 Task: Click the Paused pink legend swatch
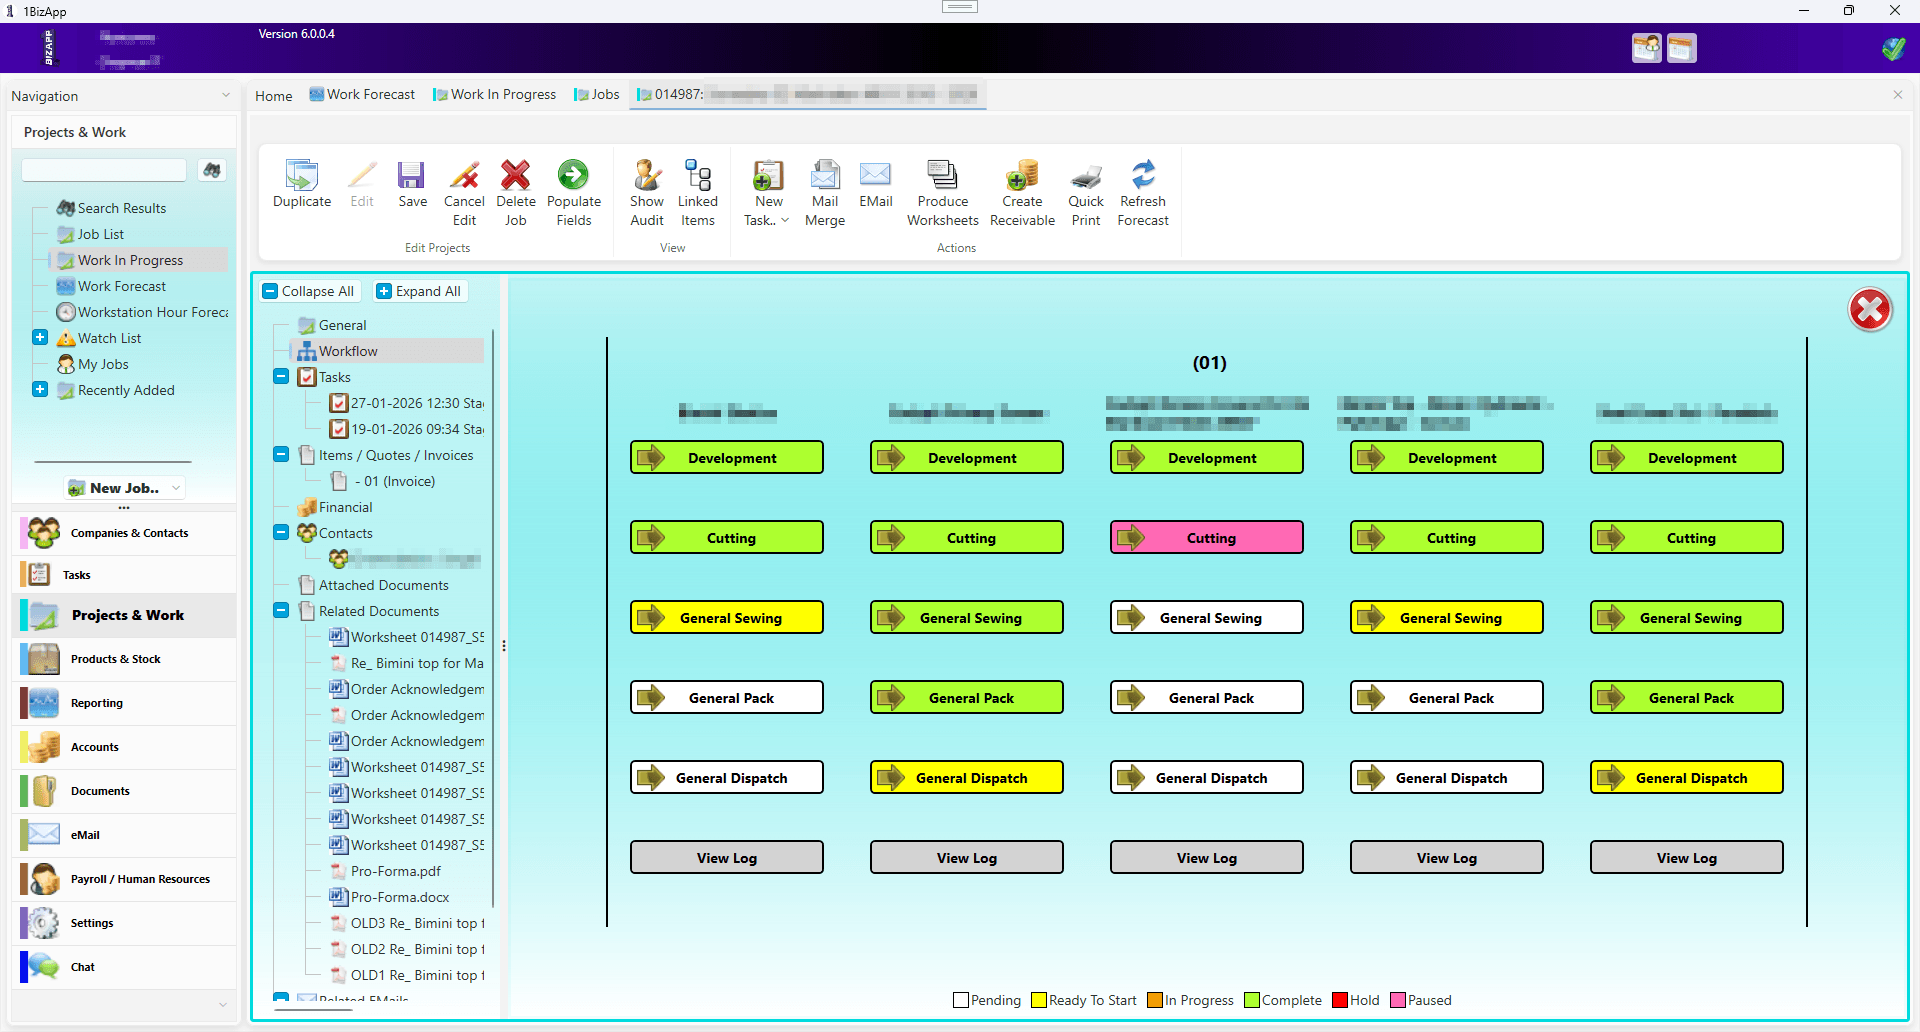click(1398, 1000)
